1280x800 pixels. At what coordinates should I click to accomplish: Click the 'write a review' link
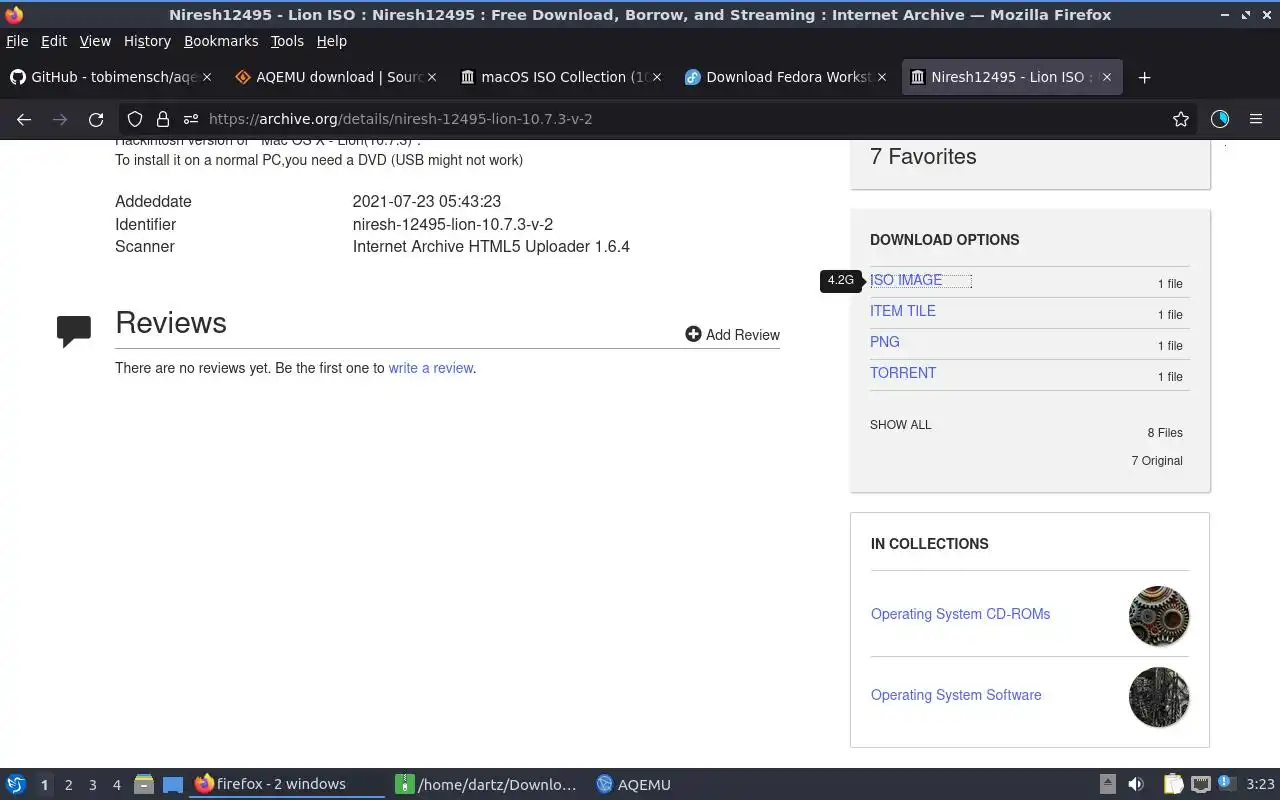click(431, 368)
